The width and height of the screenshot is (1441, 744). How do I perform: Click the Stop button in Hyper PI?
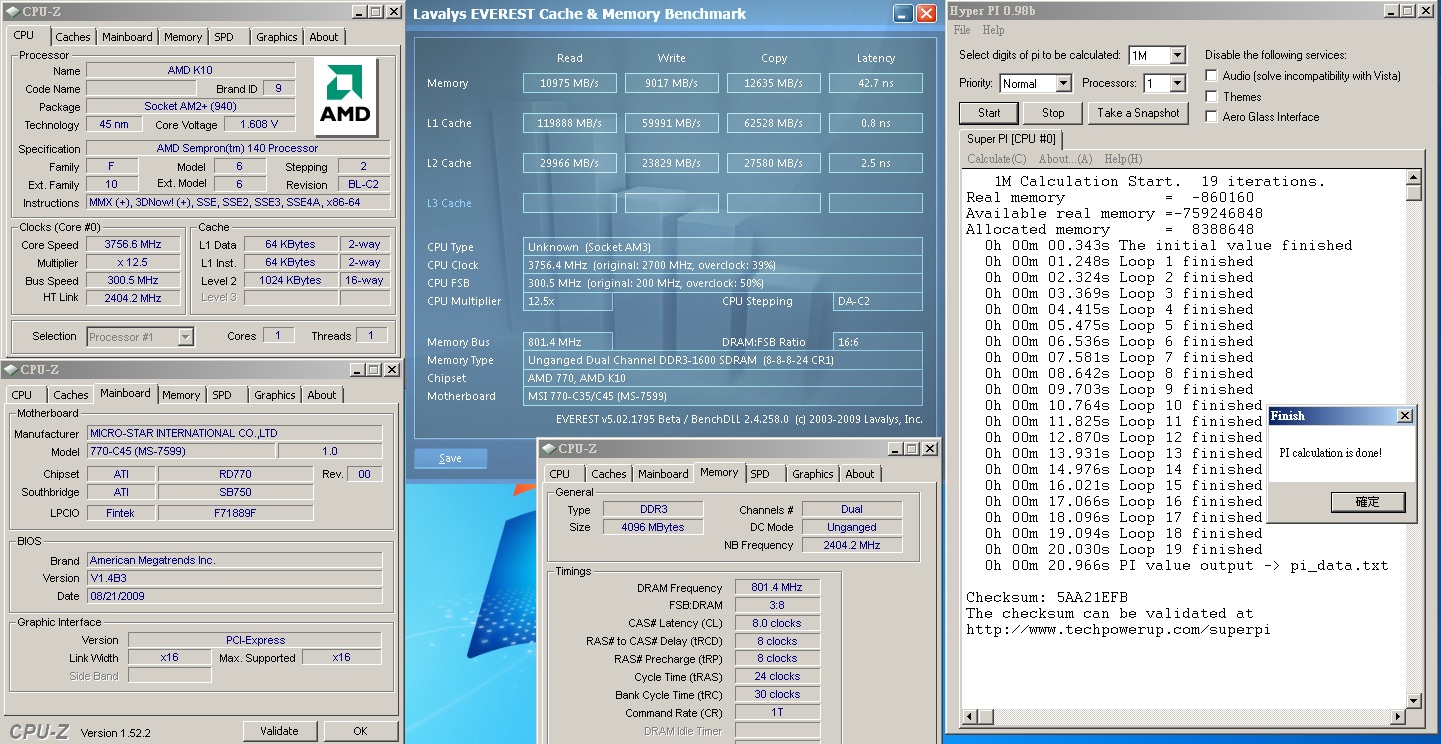(x=1053, y=113)
